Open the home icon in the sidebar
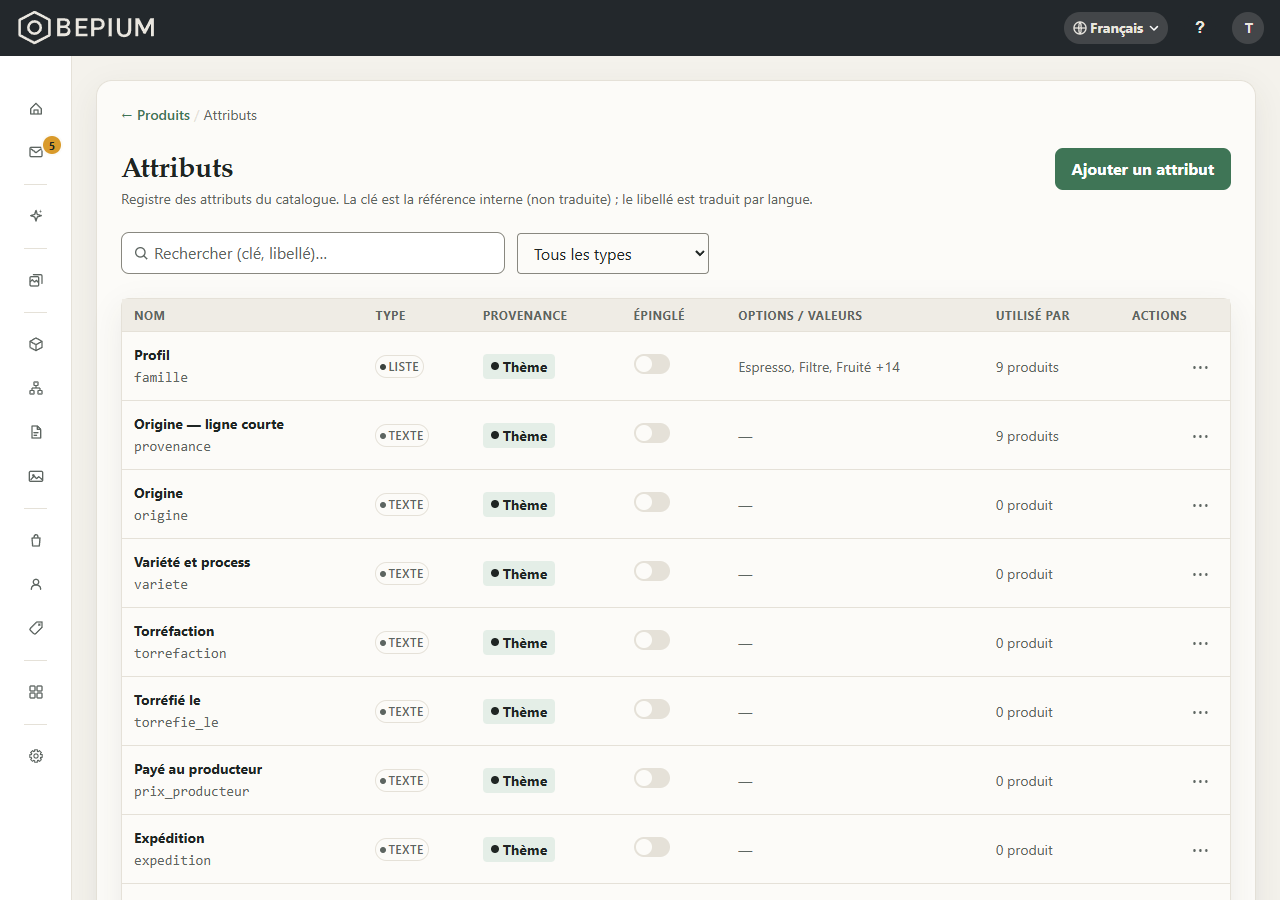 click(36, 109)
